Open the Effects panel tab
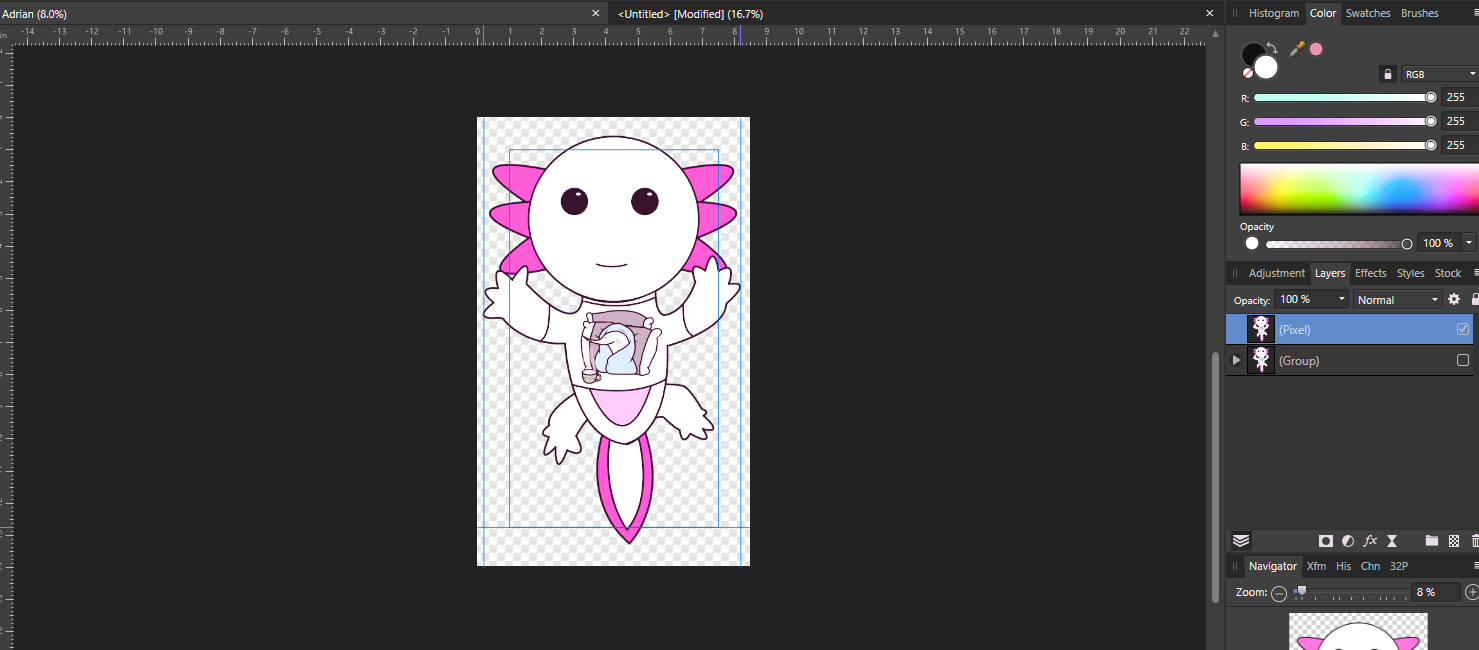Viewport: 1479px width, 650px height. (1370, 273)
